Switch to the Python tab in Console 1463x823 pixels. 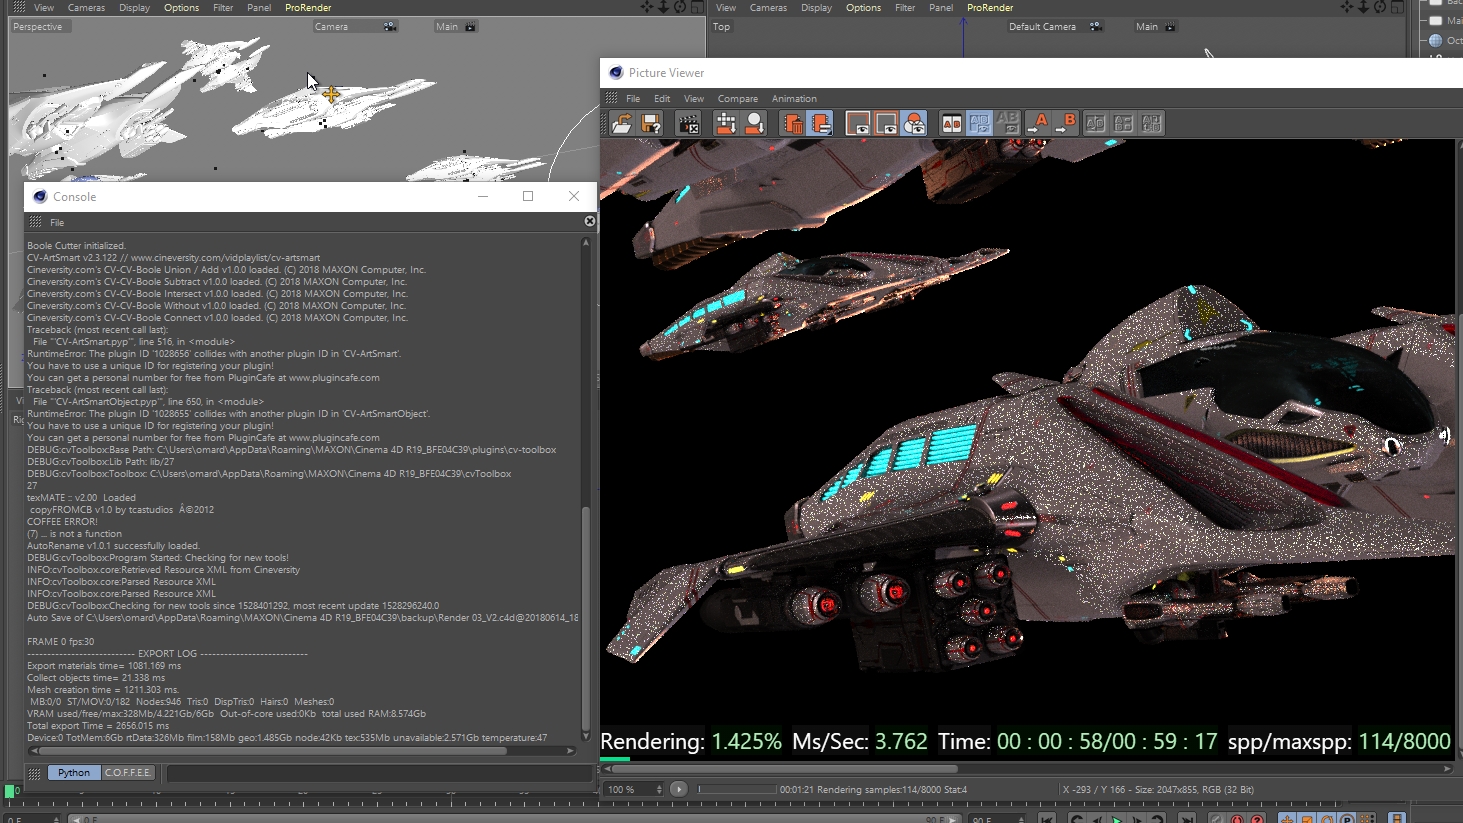click(x=74, y=773)
